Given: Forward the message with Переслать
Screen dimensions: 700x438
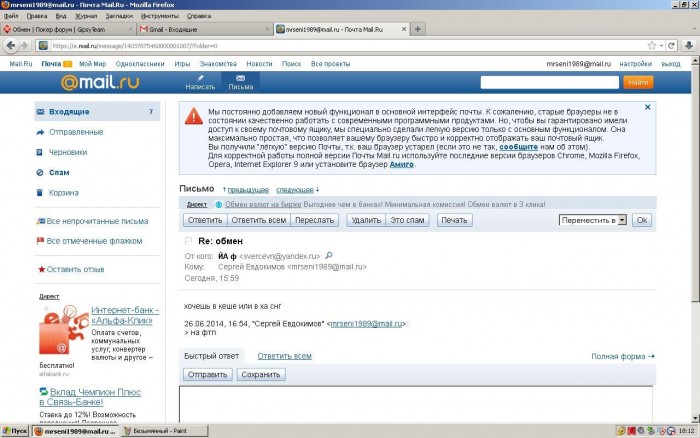Looking at the screenshot, I should click(x=314, y=220).
